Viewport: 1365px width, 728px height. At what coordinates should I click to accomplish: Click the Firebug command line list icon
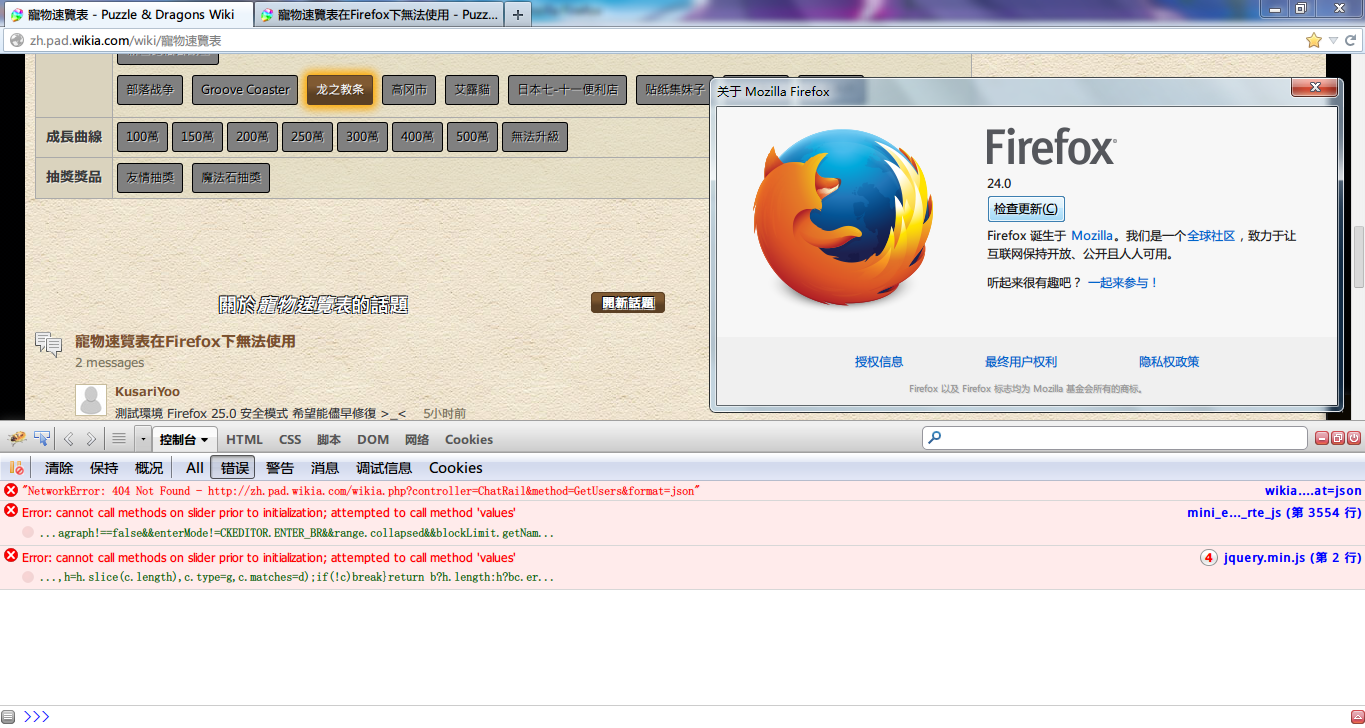click(x=119, y=439)
